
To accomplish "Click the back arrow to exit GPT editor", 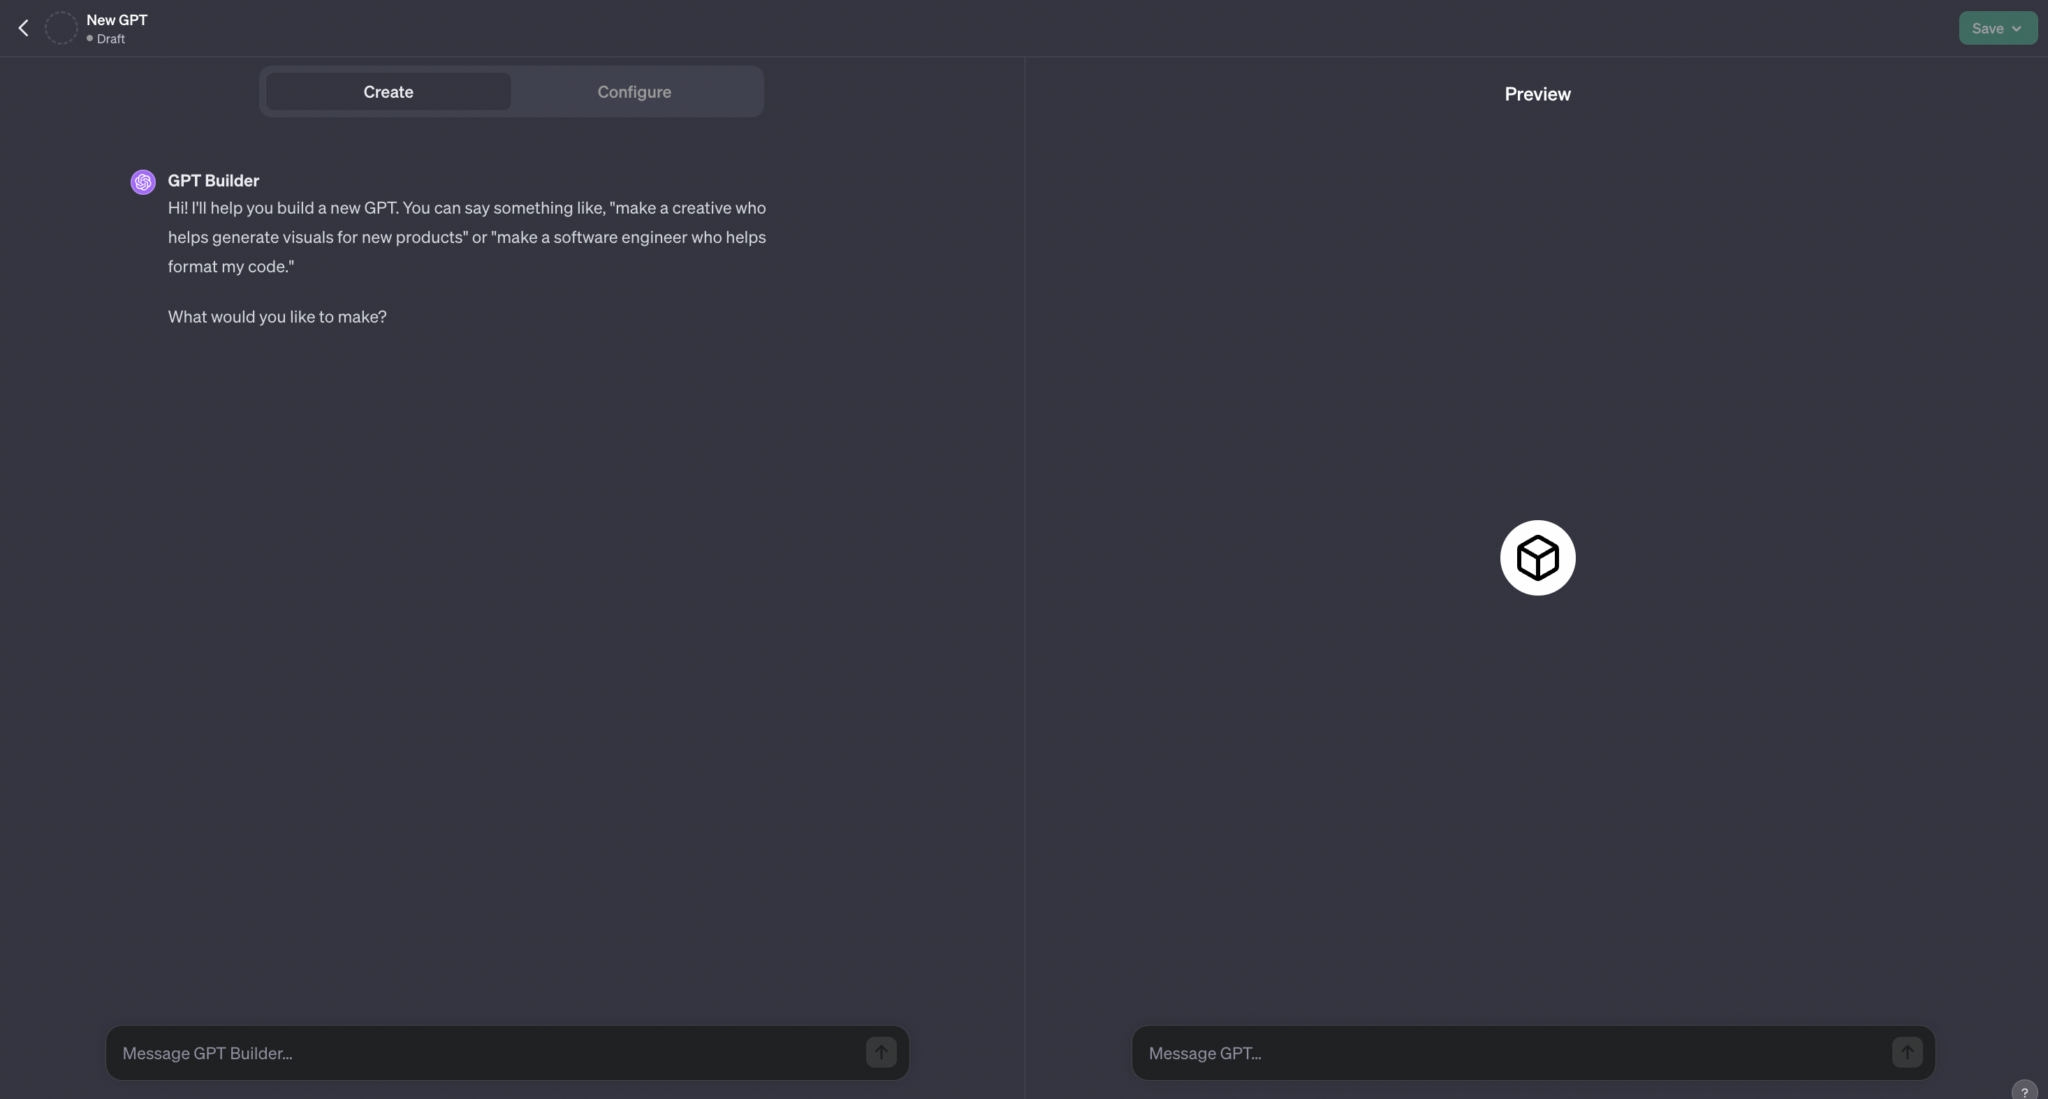I will [22, 27].
